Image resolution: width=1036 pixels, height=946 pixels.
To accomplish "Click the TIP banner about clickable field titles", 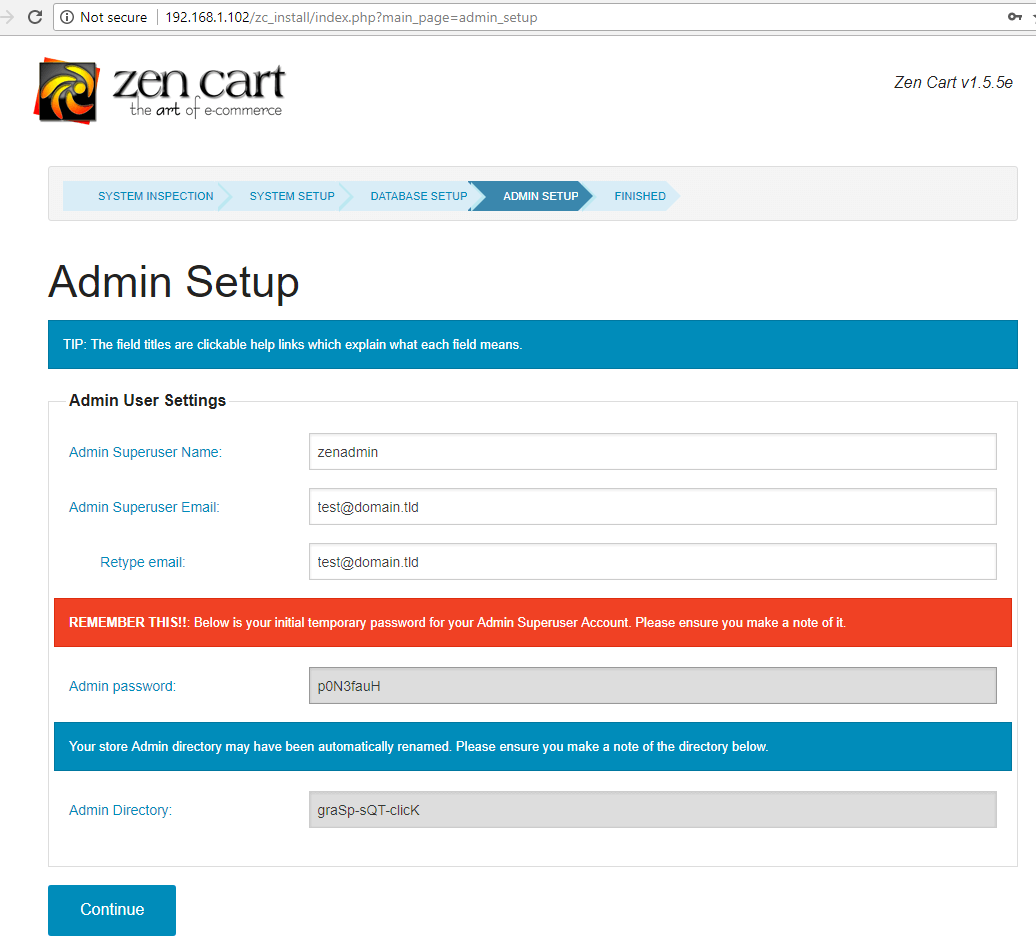I will point(533,344).
